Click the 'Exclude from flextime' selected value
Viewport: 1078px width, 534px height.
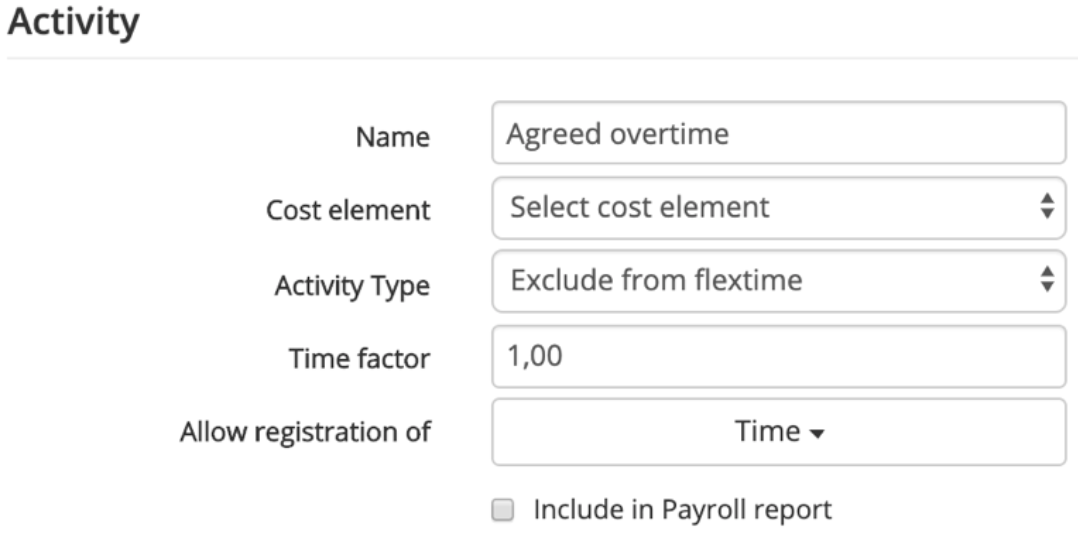(656, 280)
